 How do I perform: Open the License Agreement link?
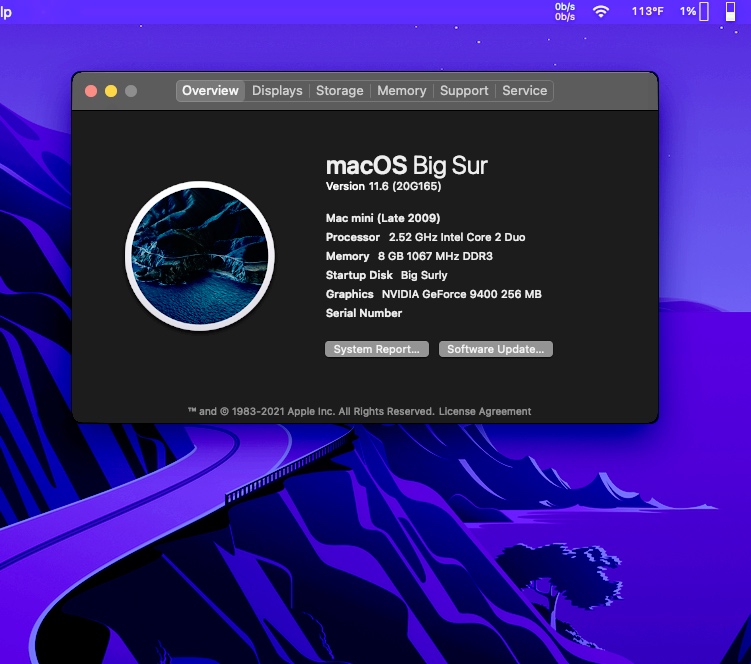[x=485, y=411]
